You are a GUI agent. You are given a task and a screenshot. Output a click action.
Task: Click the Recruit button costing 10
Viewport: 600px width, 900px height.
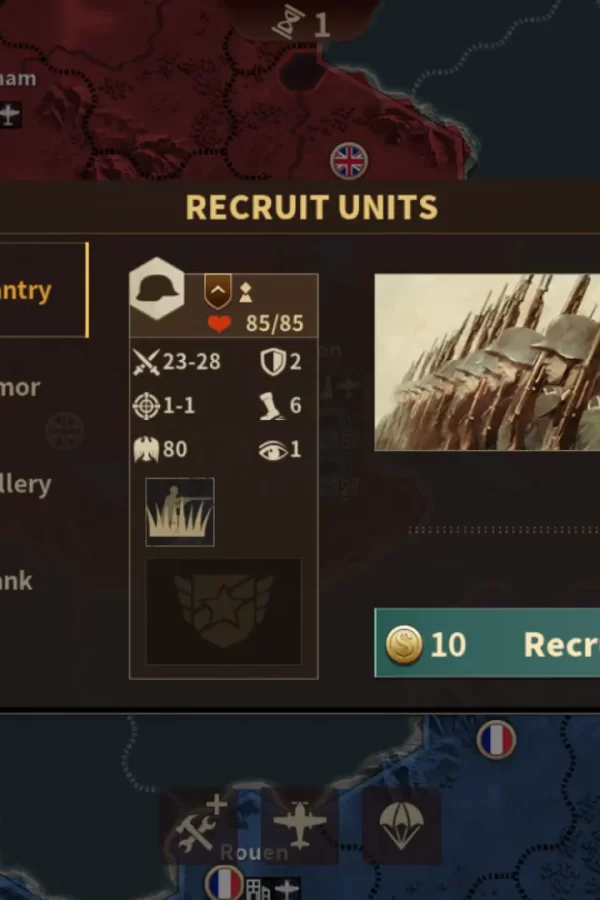pyautogui.click(x=487, y=643)
